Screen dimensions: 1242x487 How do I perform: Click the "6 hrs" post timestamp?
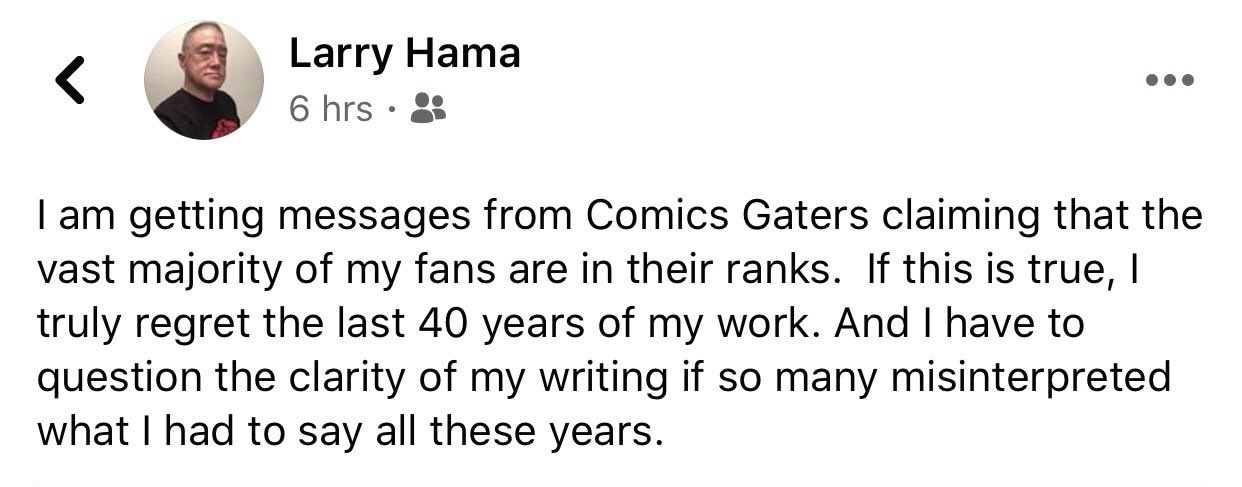tap(330, 109)
